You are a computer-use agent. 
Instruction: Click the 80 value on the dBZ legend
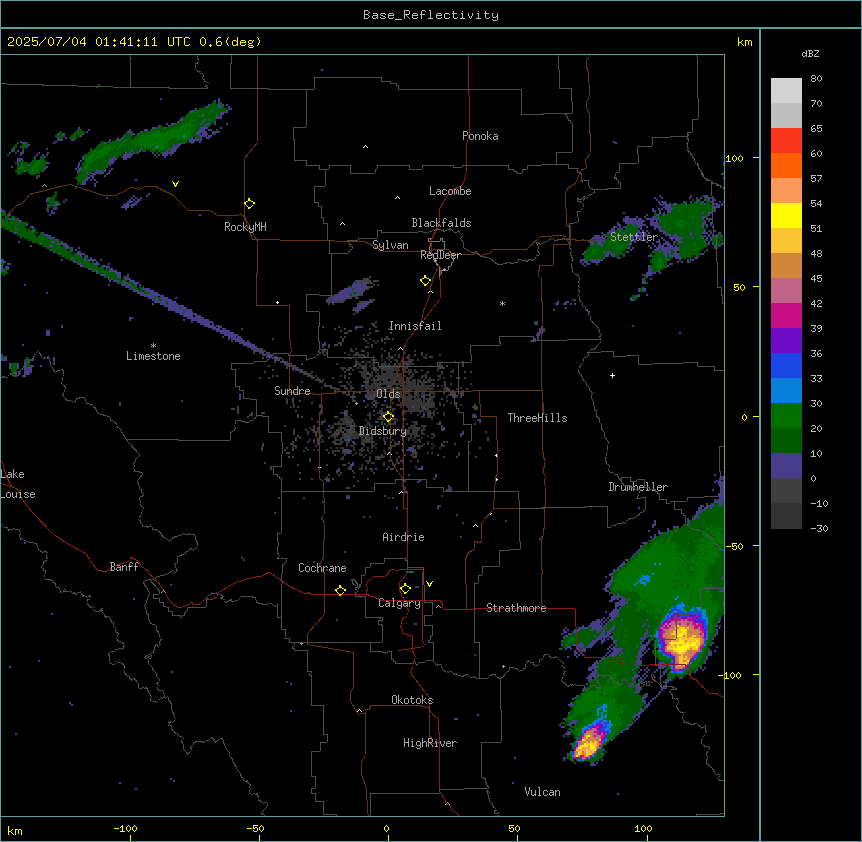(816, 79)
